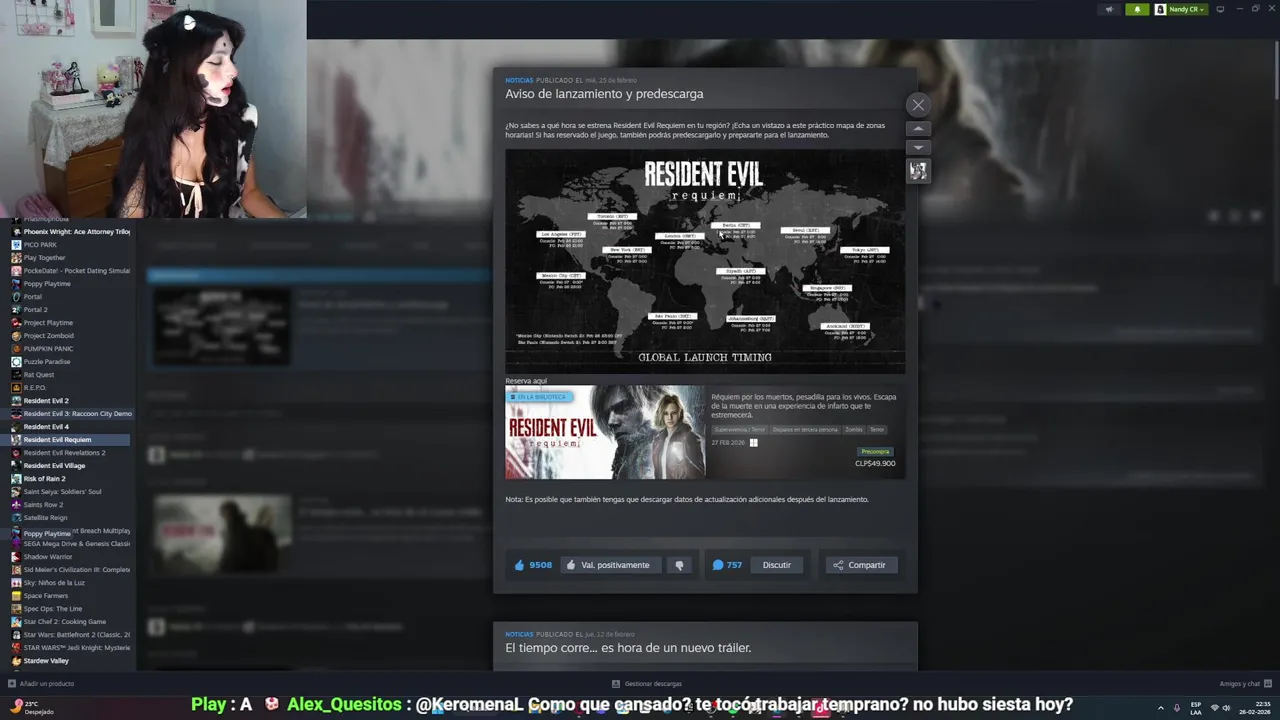This screenshot has width=1280, height=720.
Task: Select PocketDate! in library list
Action: 70,271
